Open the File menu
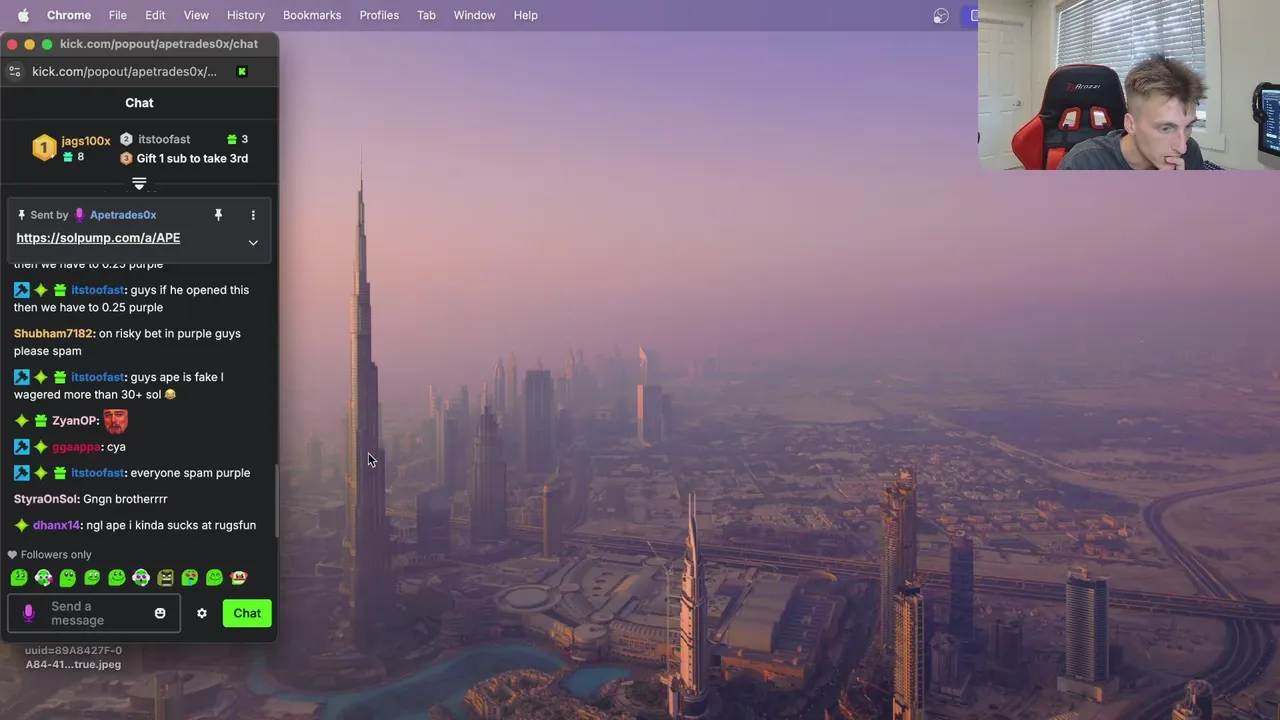Viewport: 1280px width, 720px height. tap(117, 15)
